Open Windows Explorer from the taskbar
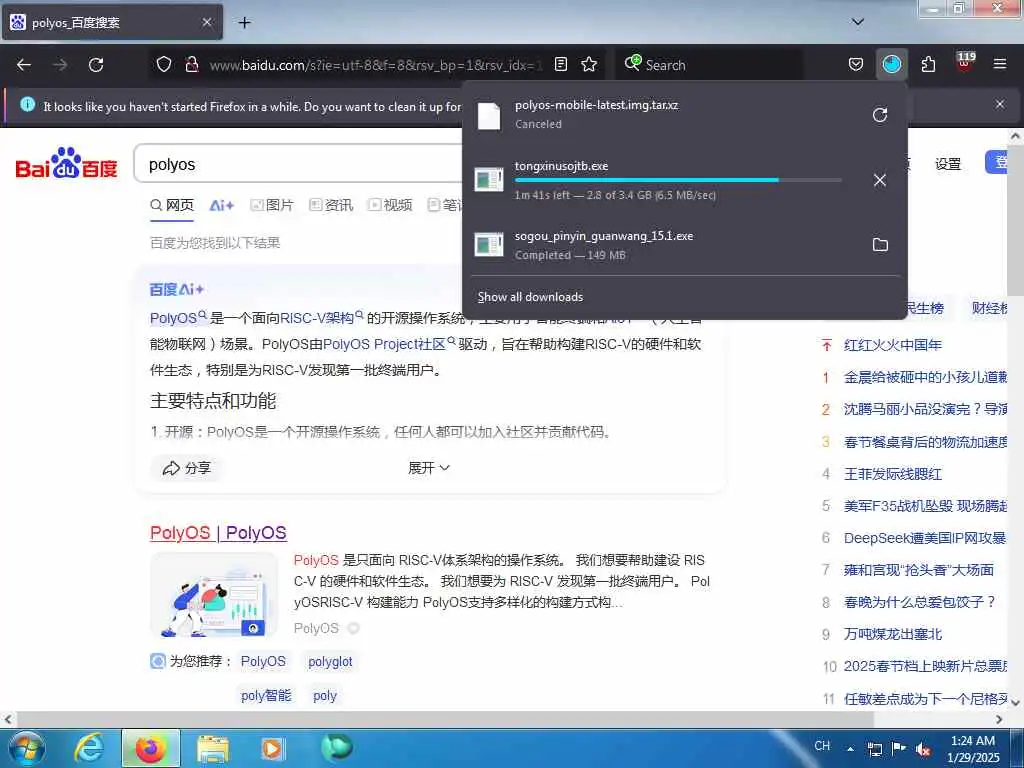 pos(213,748)
